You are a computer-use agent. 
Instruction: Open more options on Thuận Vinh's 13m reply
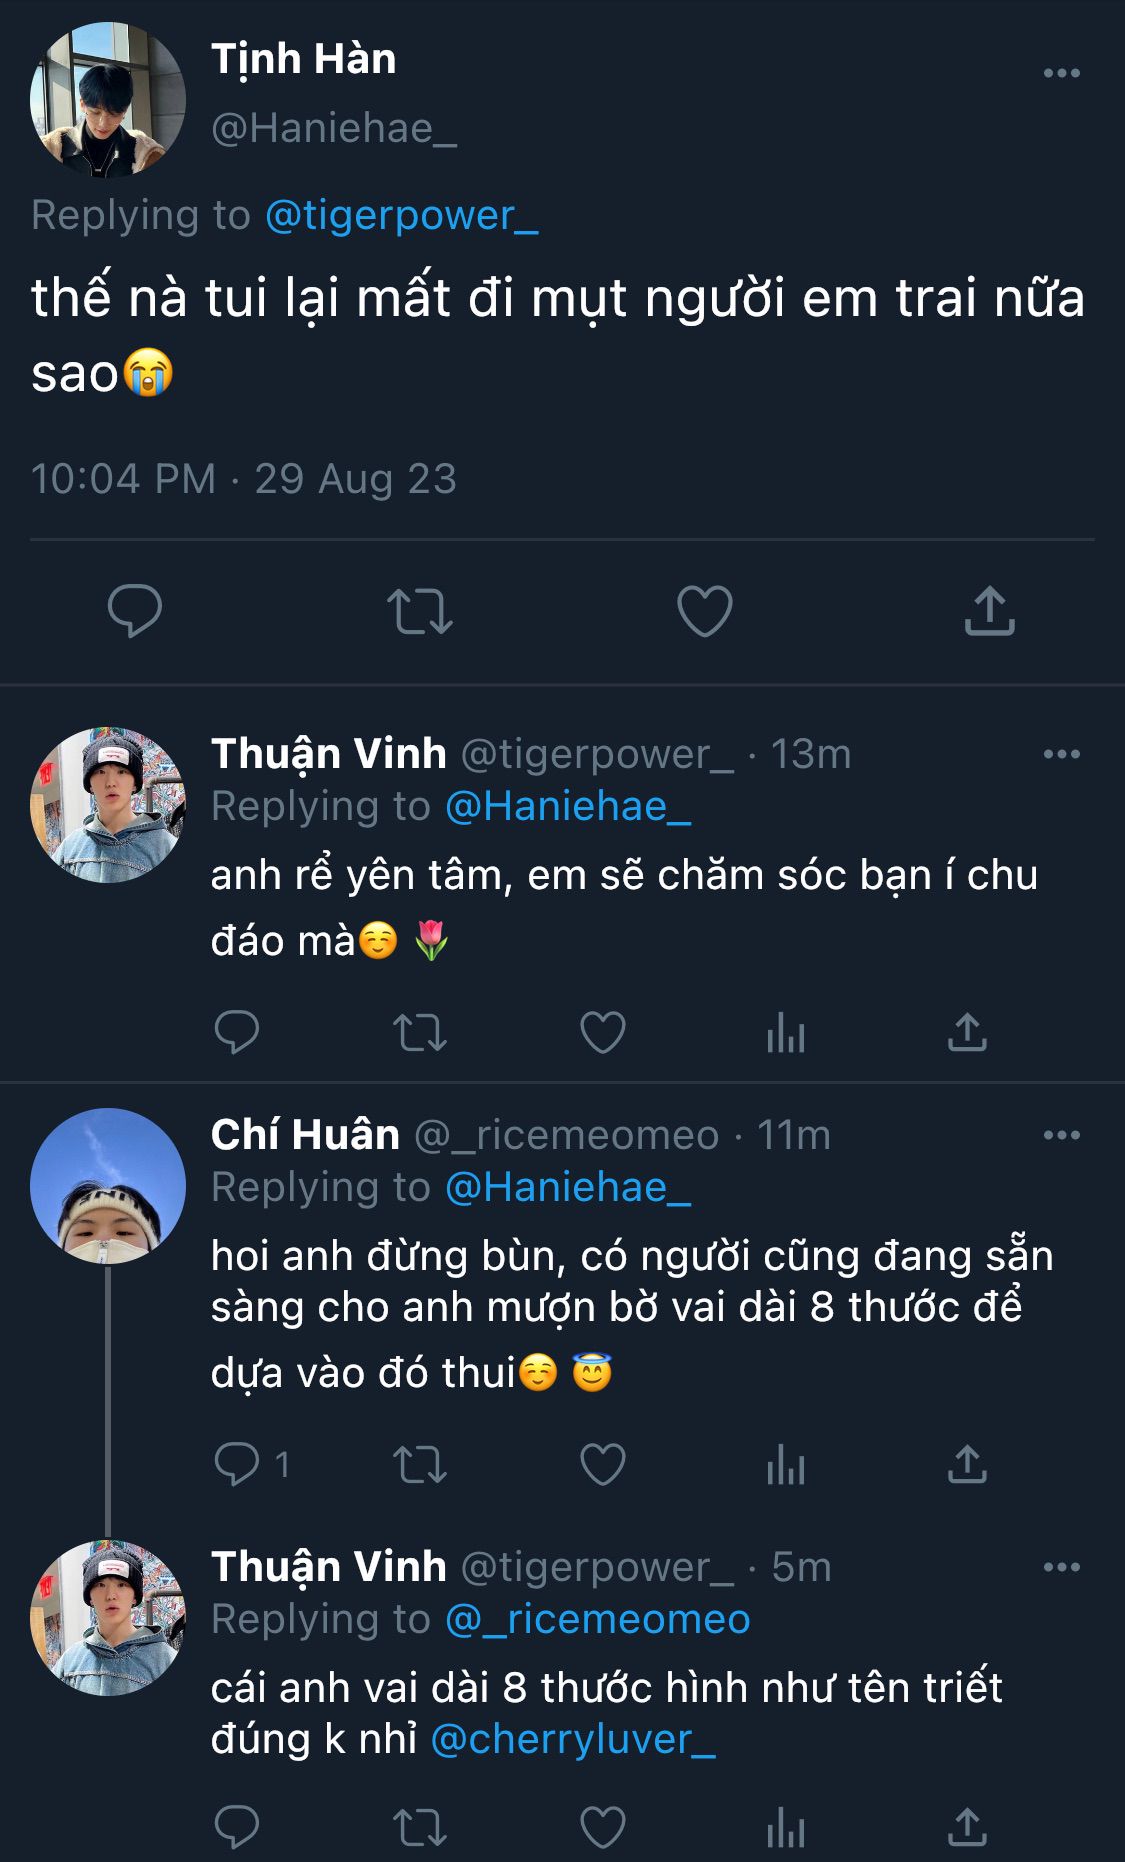1061,754
